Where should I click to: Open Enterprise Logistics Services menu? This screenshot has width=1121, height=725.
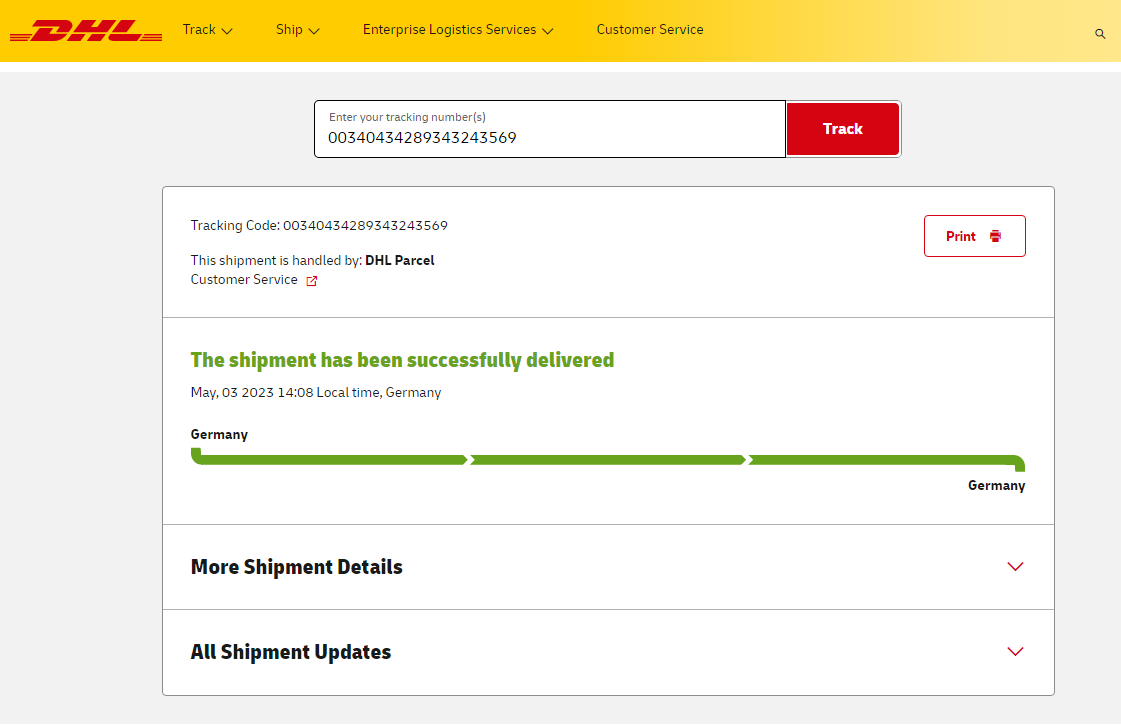tap(457, 30)
